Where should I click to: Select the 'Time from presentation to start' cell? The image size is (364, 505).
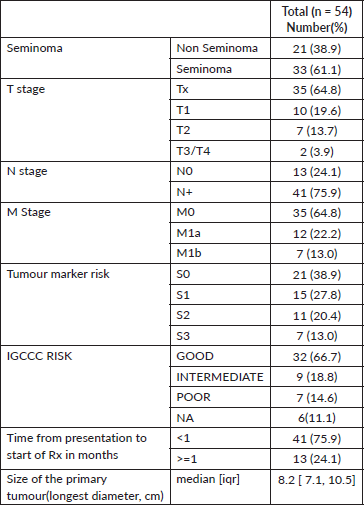click(85, 449)
